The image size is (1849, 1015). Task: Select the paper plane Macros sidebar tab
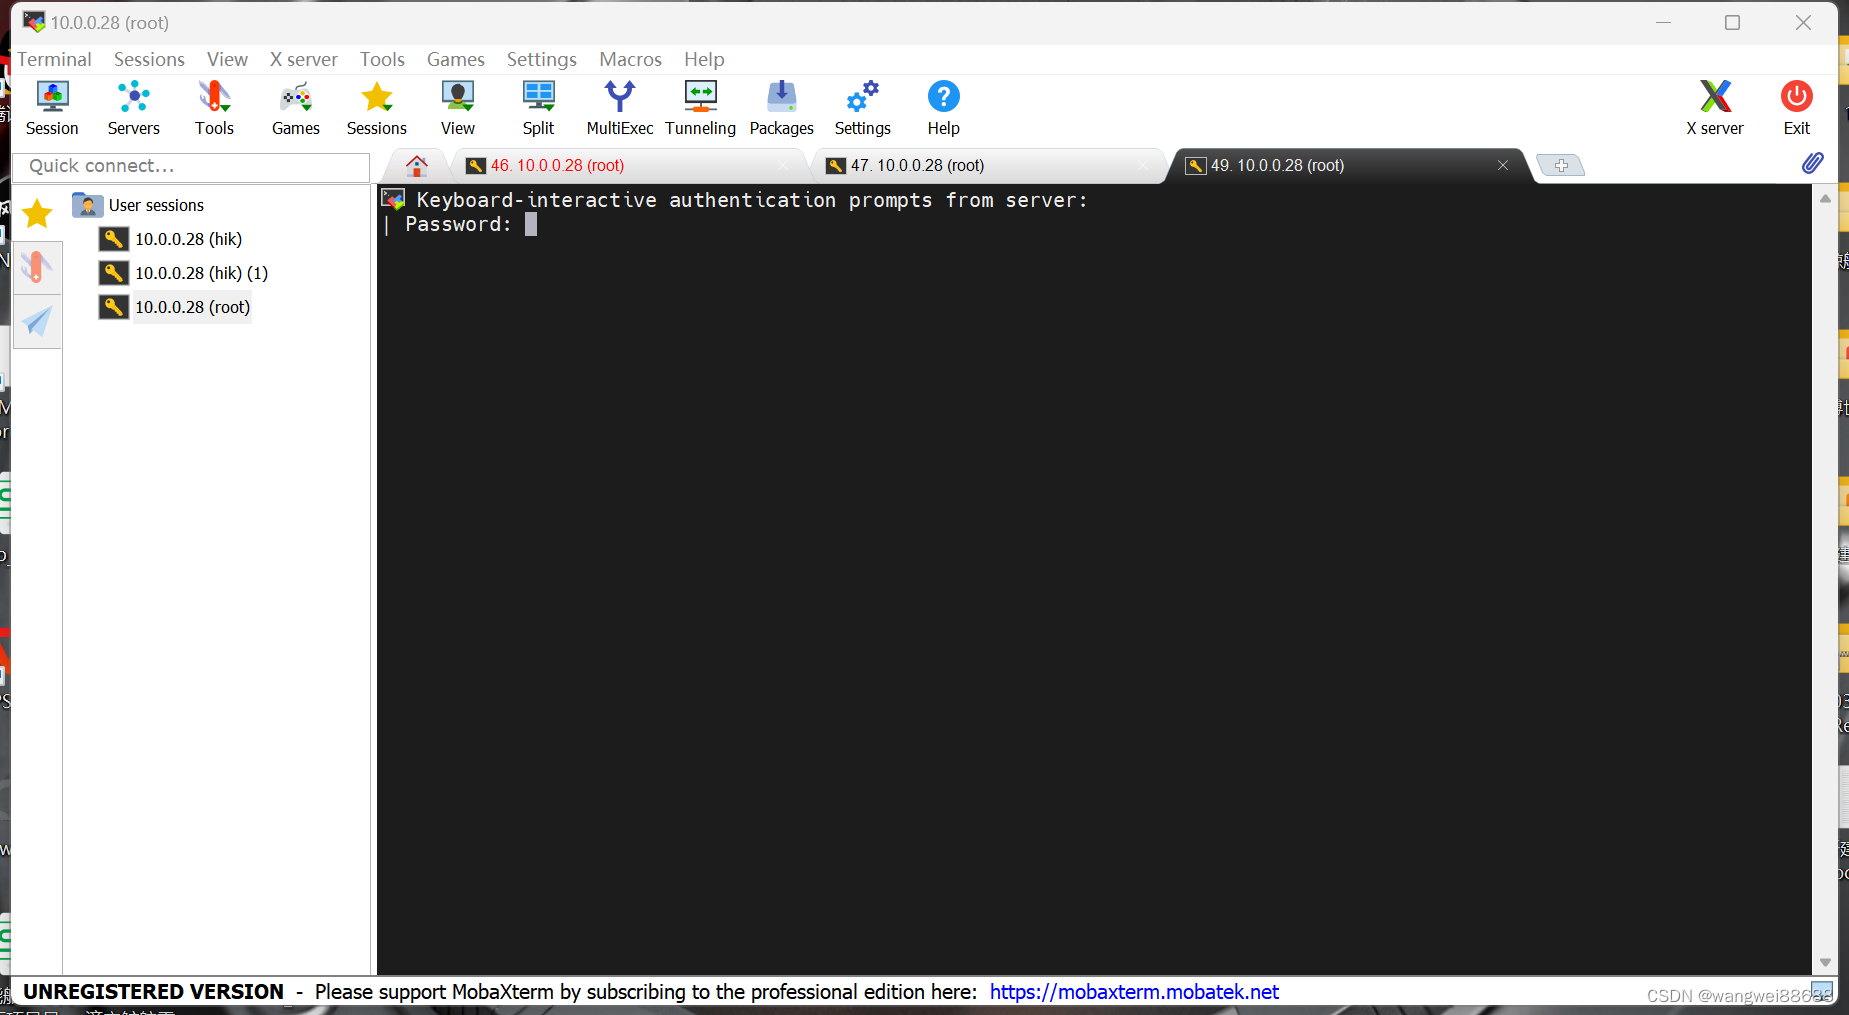(37, 321)
